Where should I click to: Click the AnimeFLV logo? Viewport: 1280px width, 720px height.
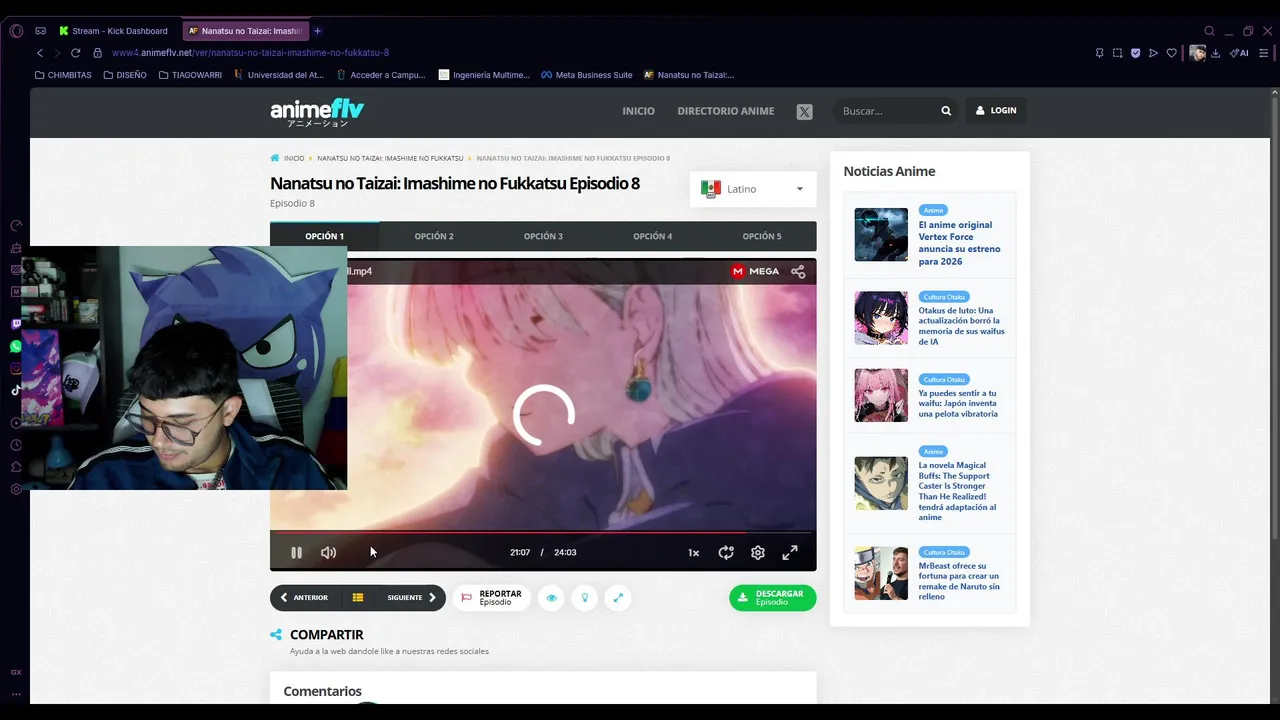point(317,112)
